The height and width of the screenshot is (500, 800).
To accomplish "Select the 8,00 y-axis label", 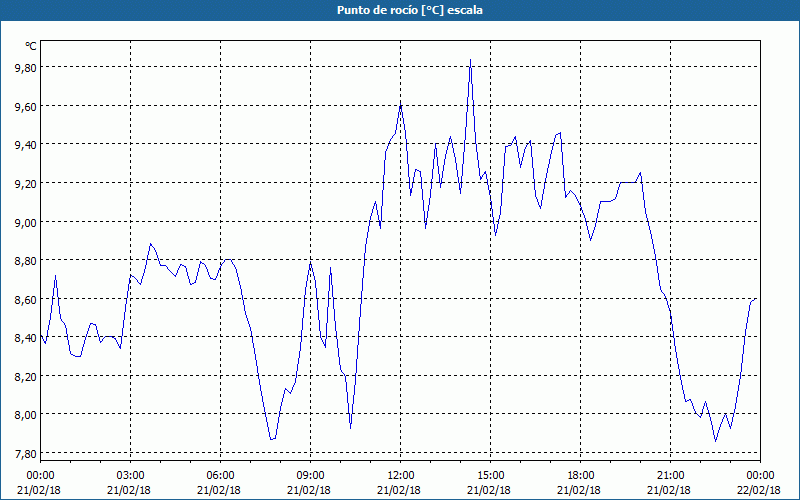I will coord(26,414).
